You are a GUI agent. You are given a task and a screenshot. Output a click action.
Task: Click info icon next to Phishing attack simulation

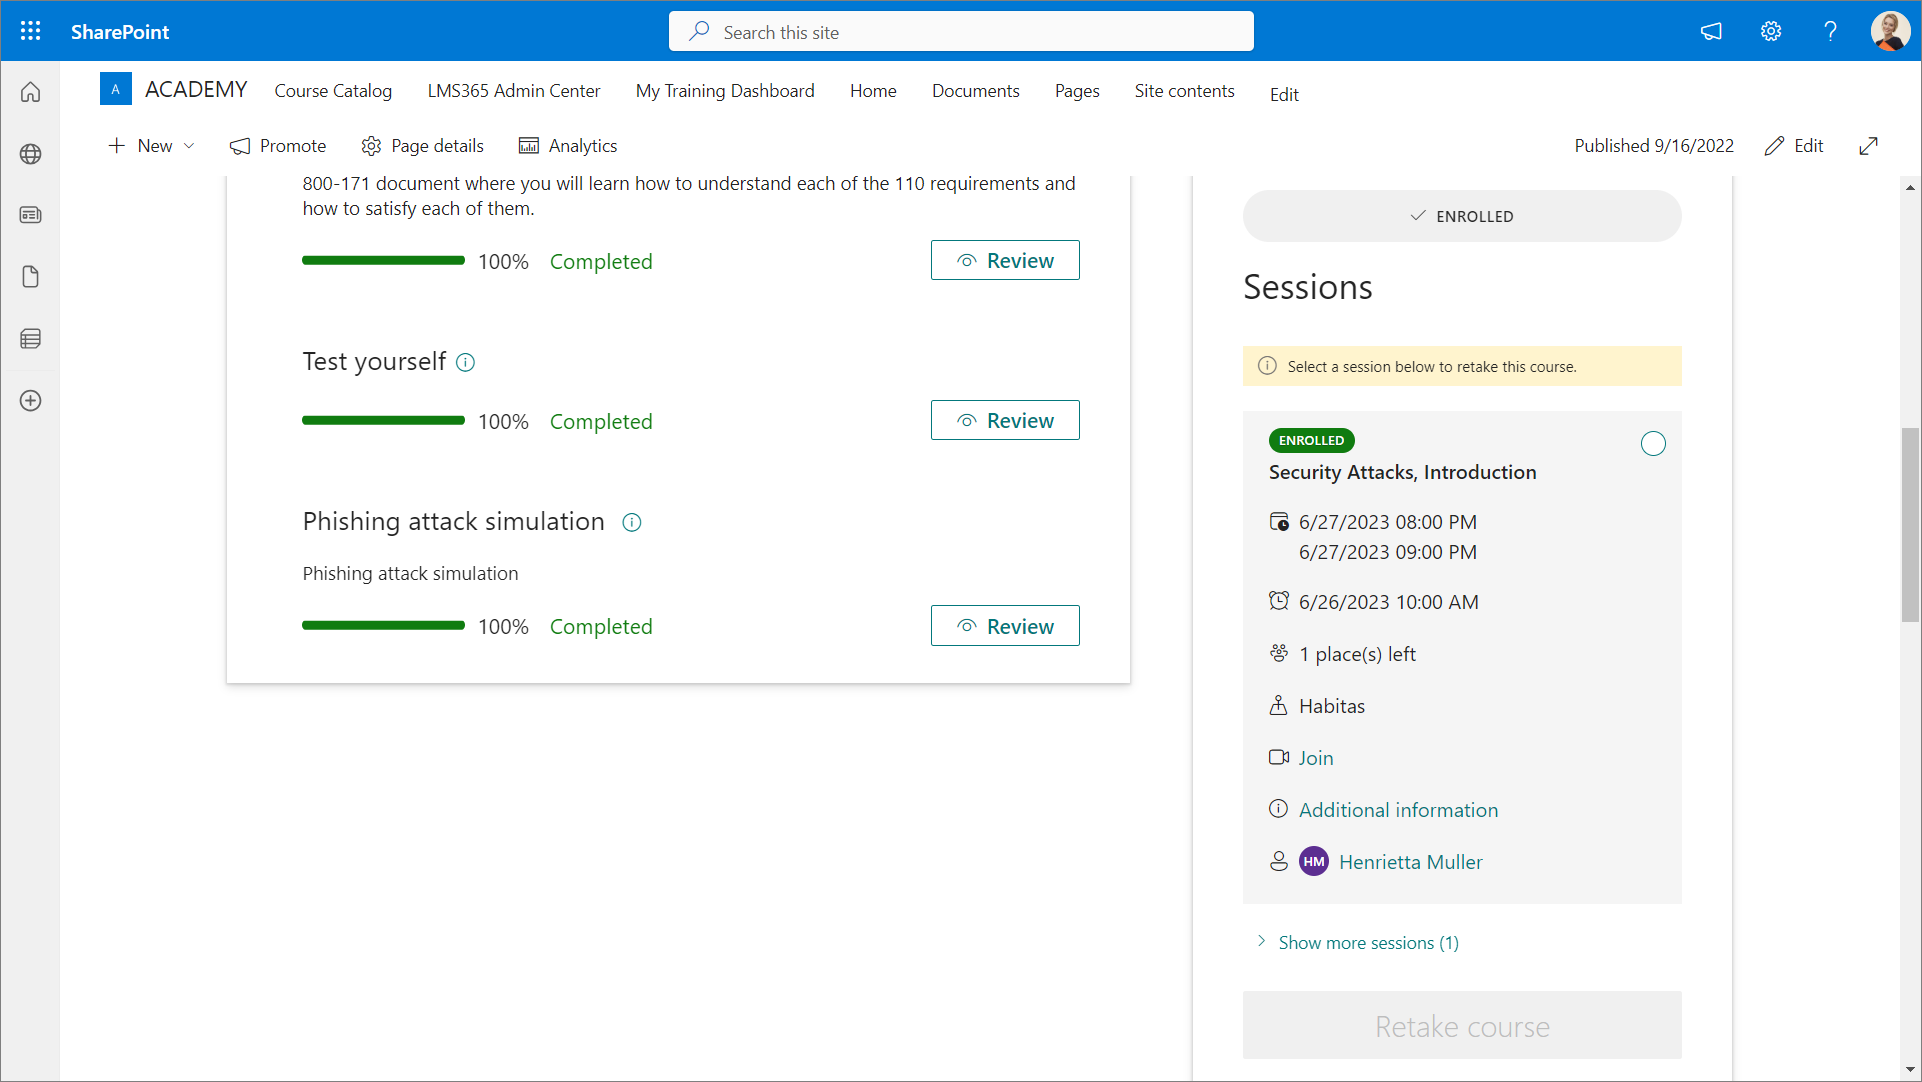pyautogui.click(x=632, y=522)
